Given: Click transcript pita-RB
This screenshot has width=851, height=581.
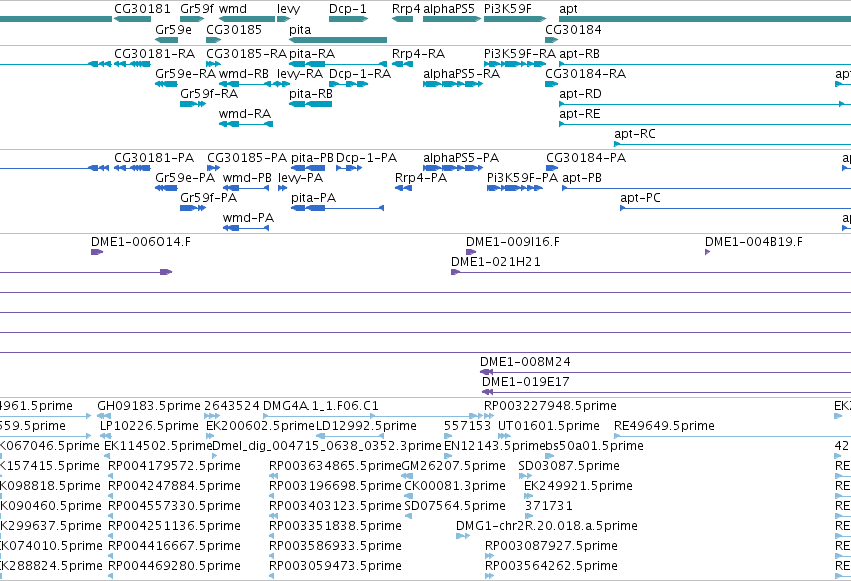Looking at the screenshot, I should pos(311,94).
